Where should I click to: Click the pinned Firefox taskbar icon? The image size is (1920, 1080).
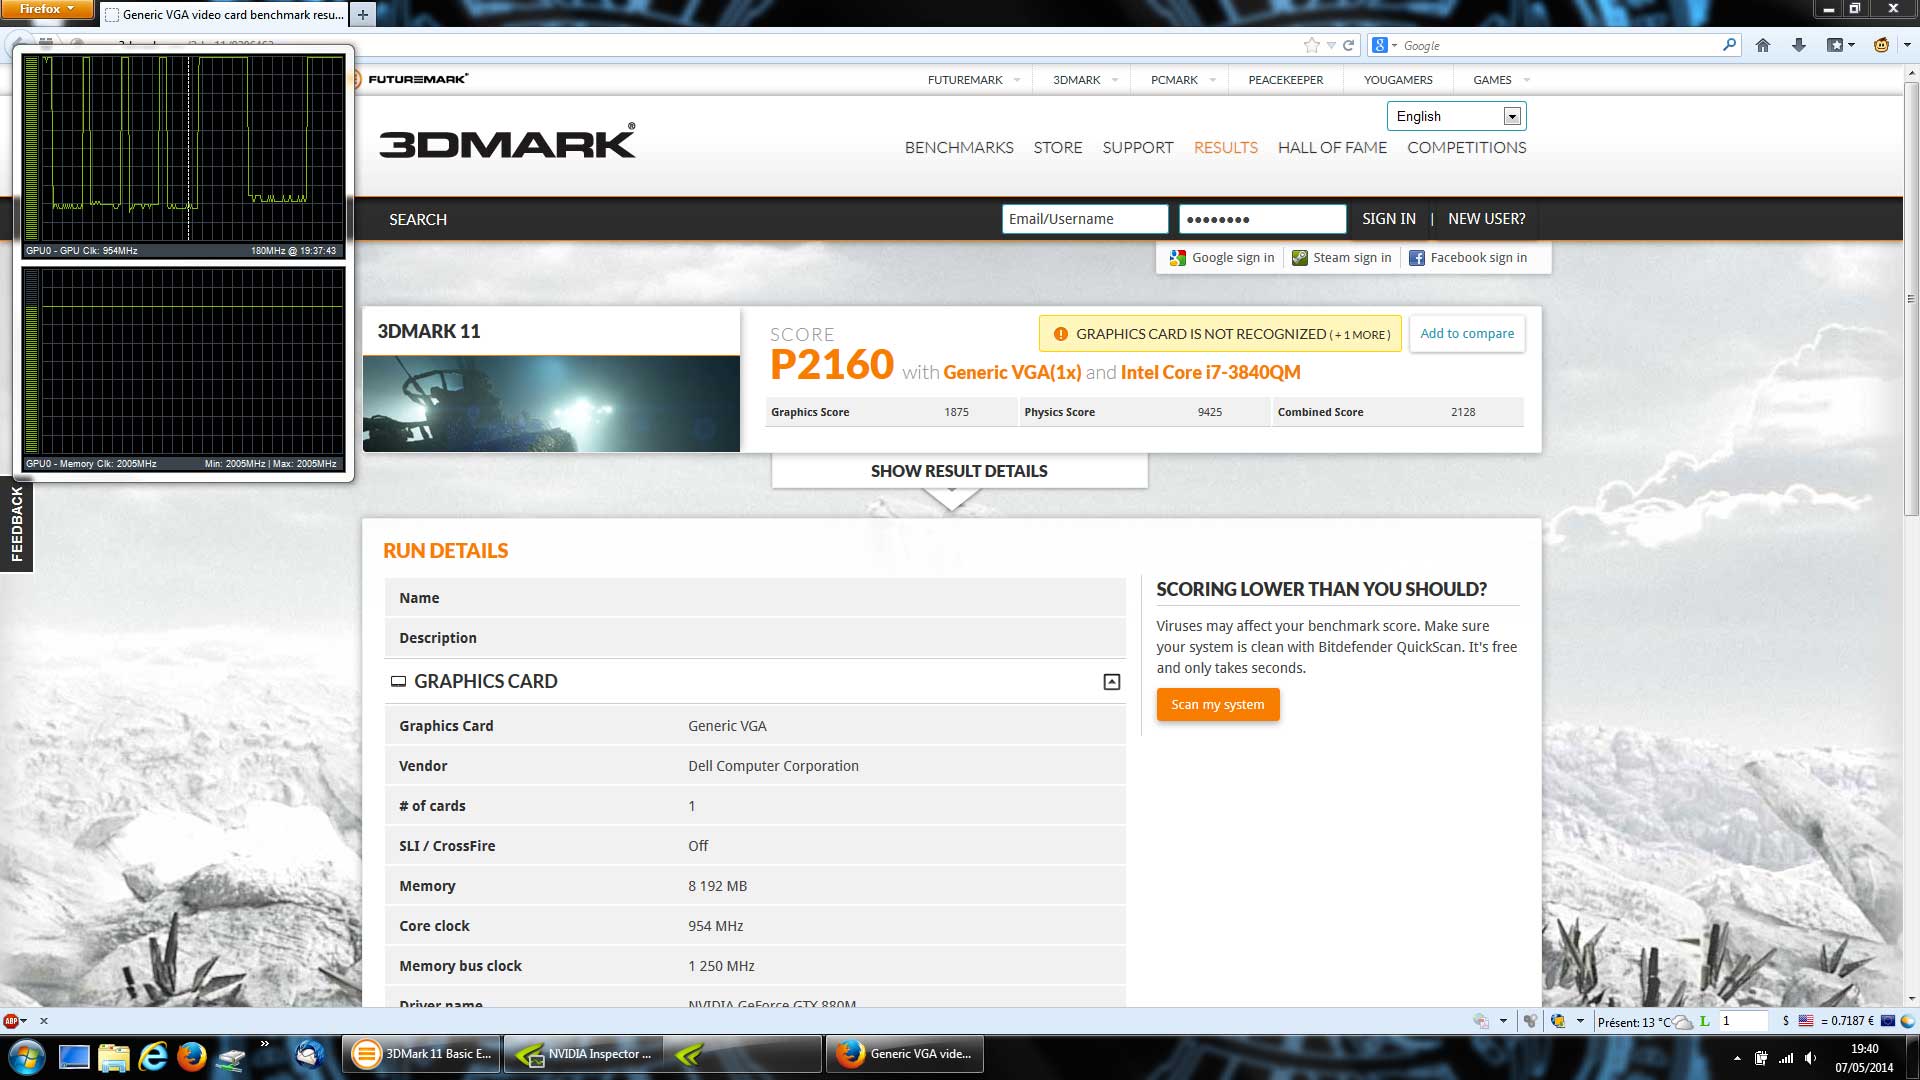pyautogui.click(x=191, y=1056)
